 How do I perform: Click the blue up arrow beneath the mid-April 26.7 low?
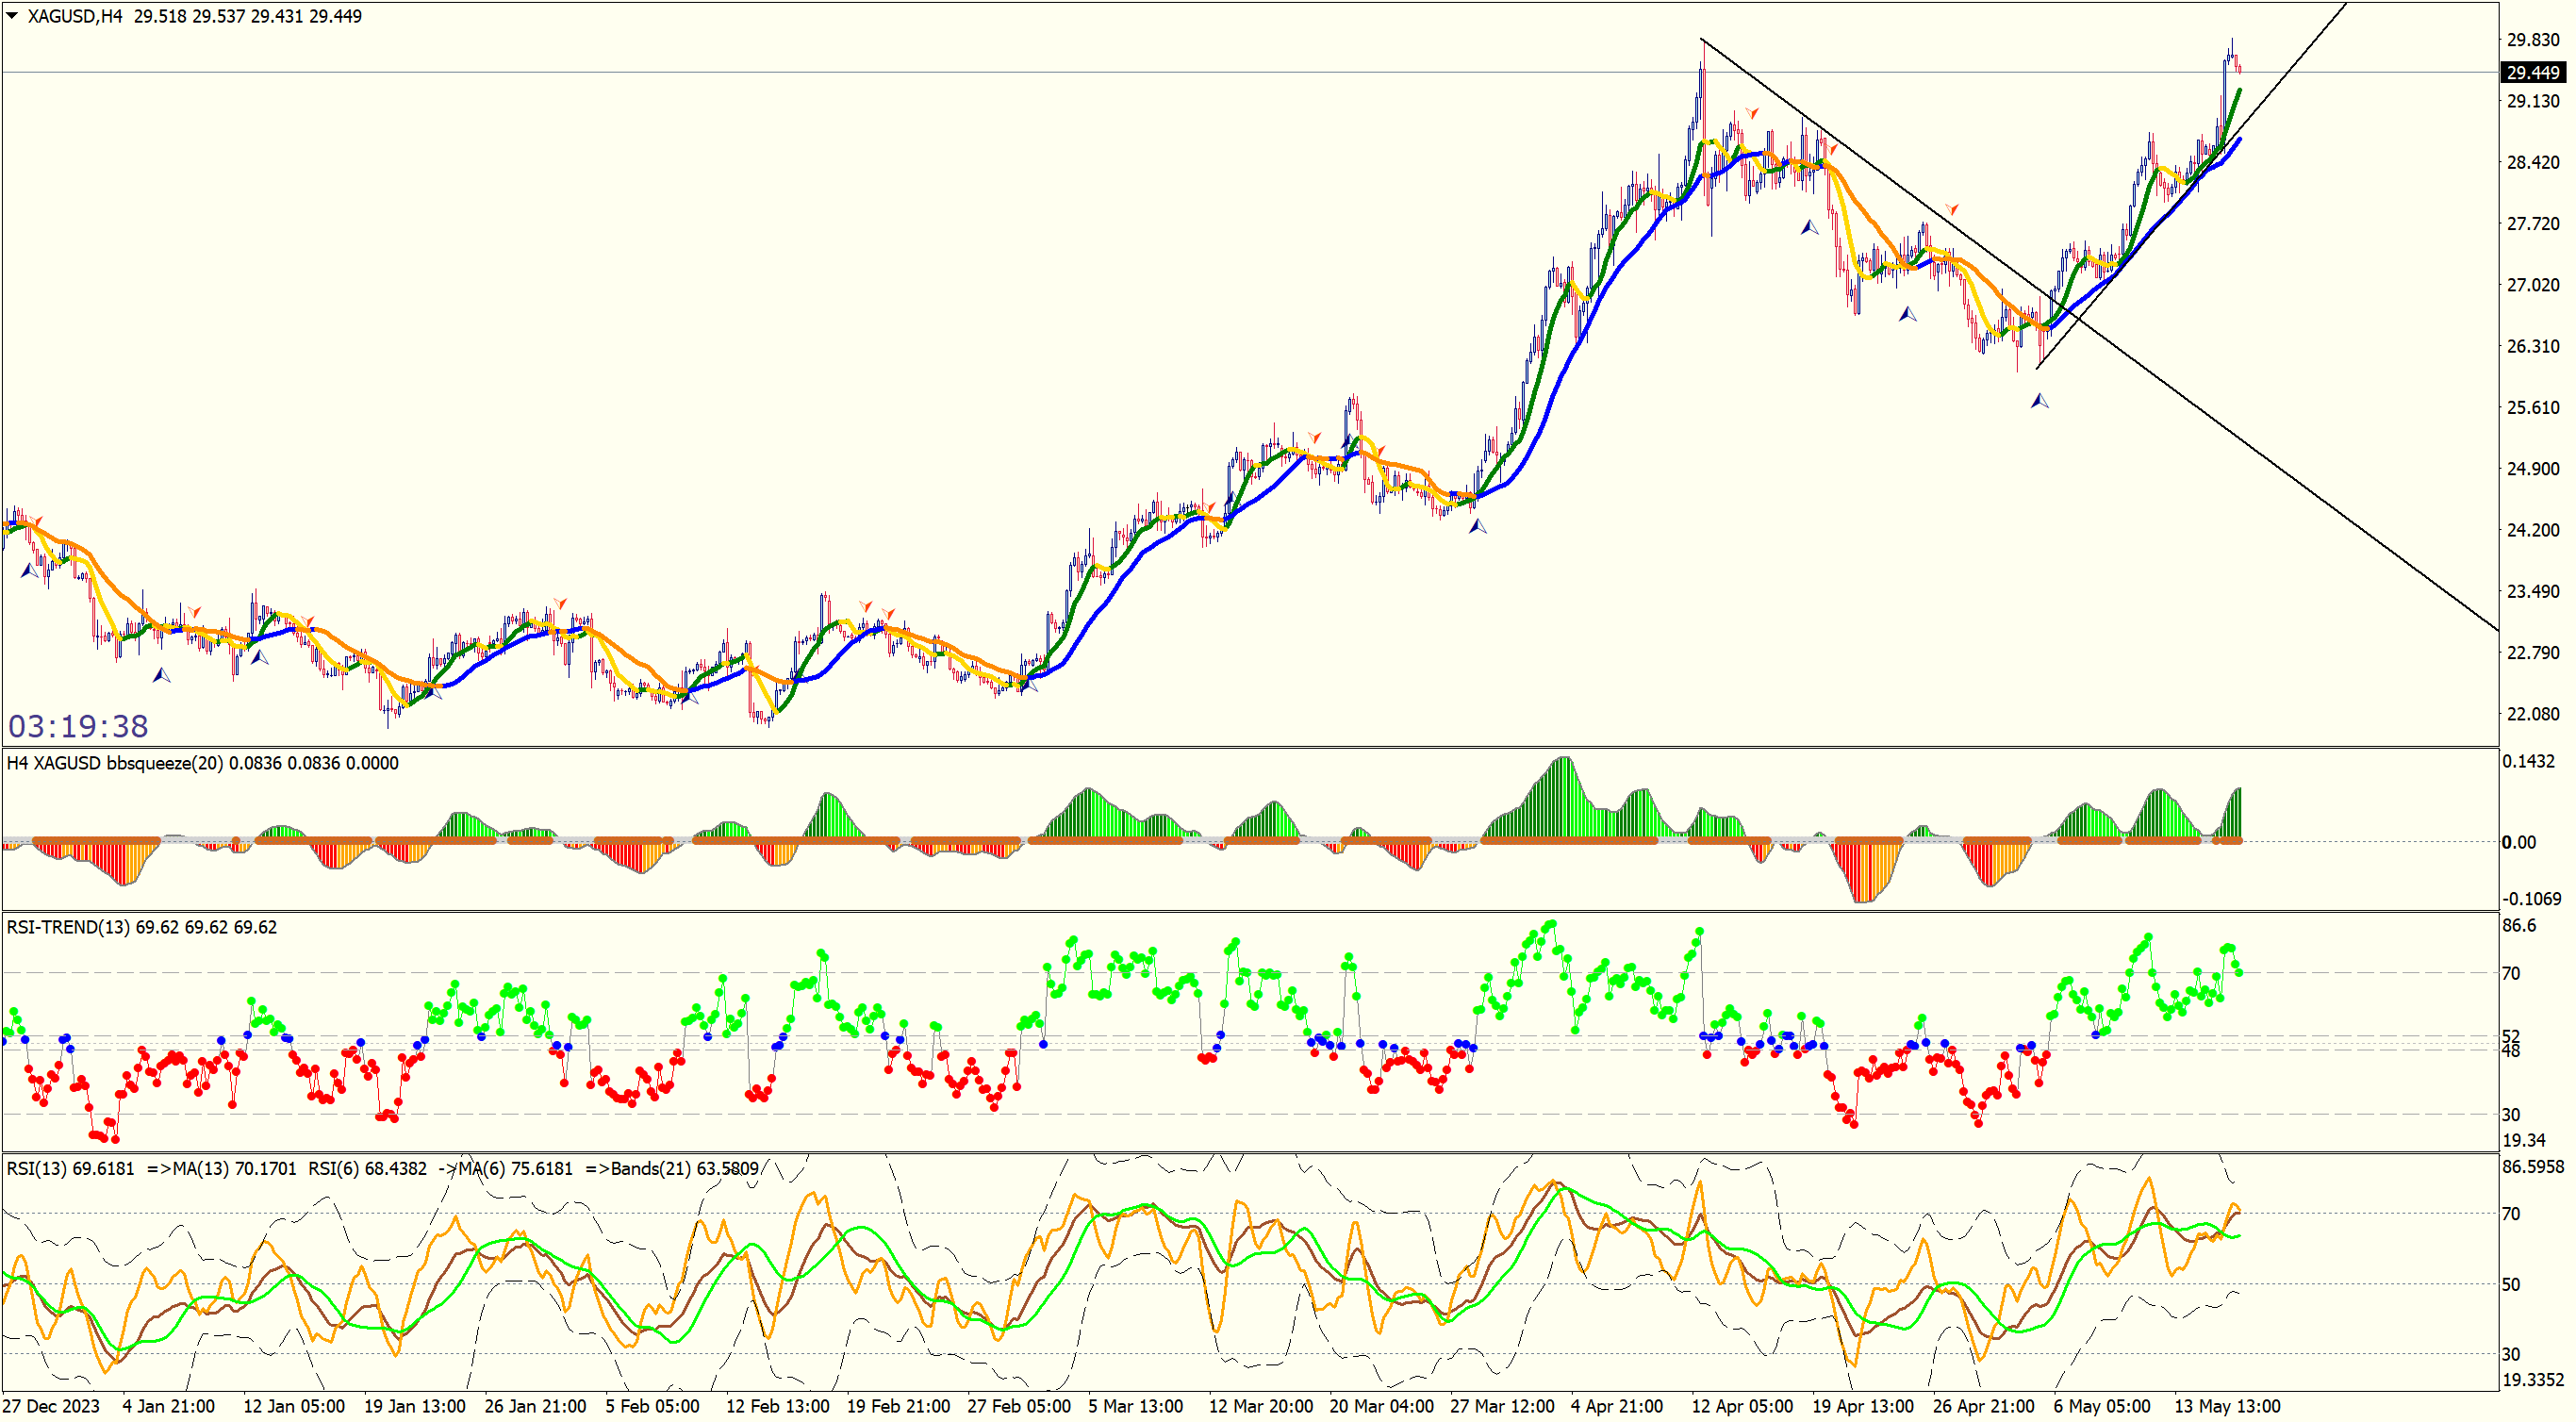coord(1908,314)
